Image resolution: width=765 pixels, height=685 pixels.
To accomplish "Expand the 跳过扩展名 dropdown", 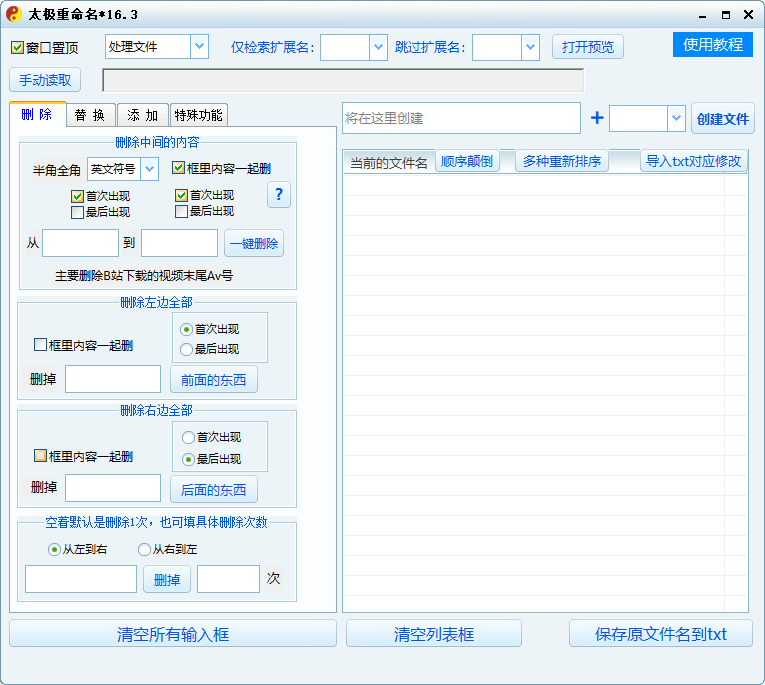I will [530, 47].
